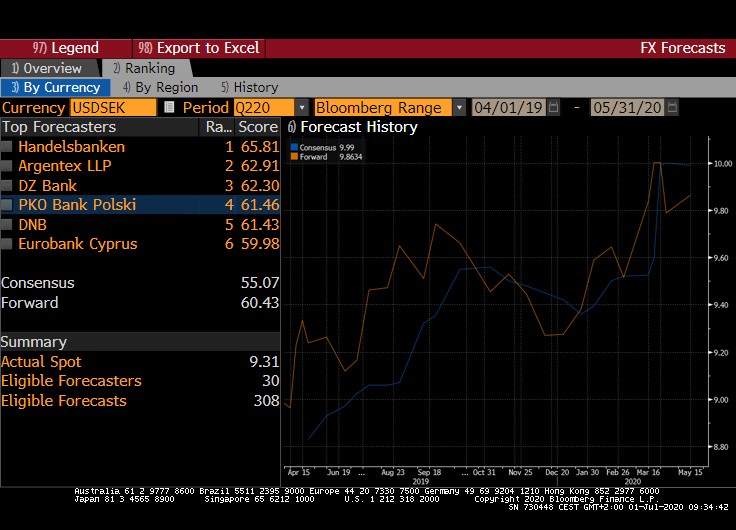
Task: Click the Export to Excel button
Action: pos(199,48)
